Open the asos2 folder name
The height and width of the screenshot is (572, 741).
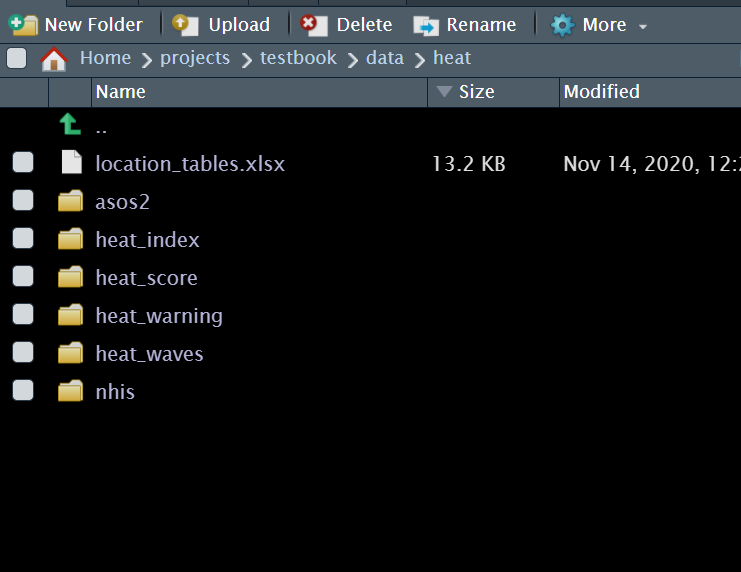pyautogui.click(x=122, y=202)
